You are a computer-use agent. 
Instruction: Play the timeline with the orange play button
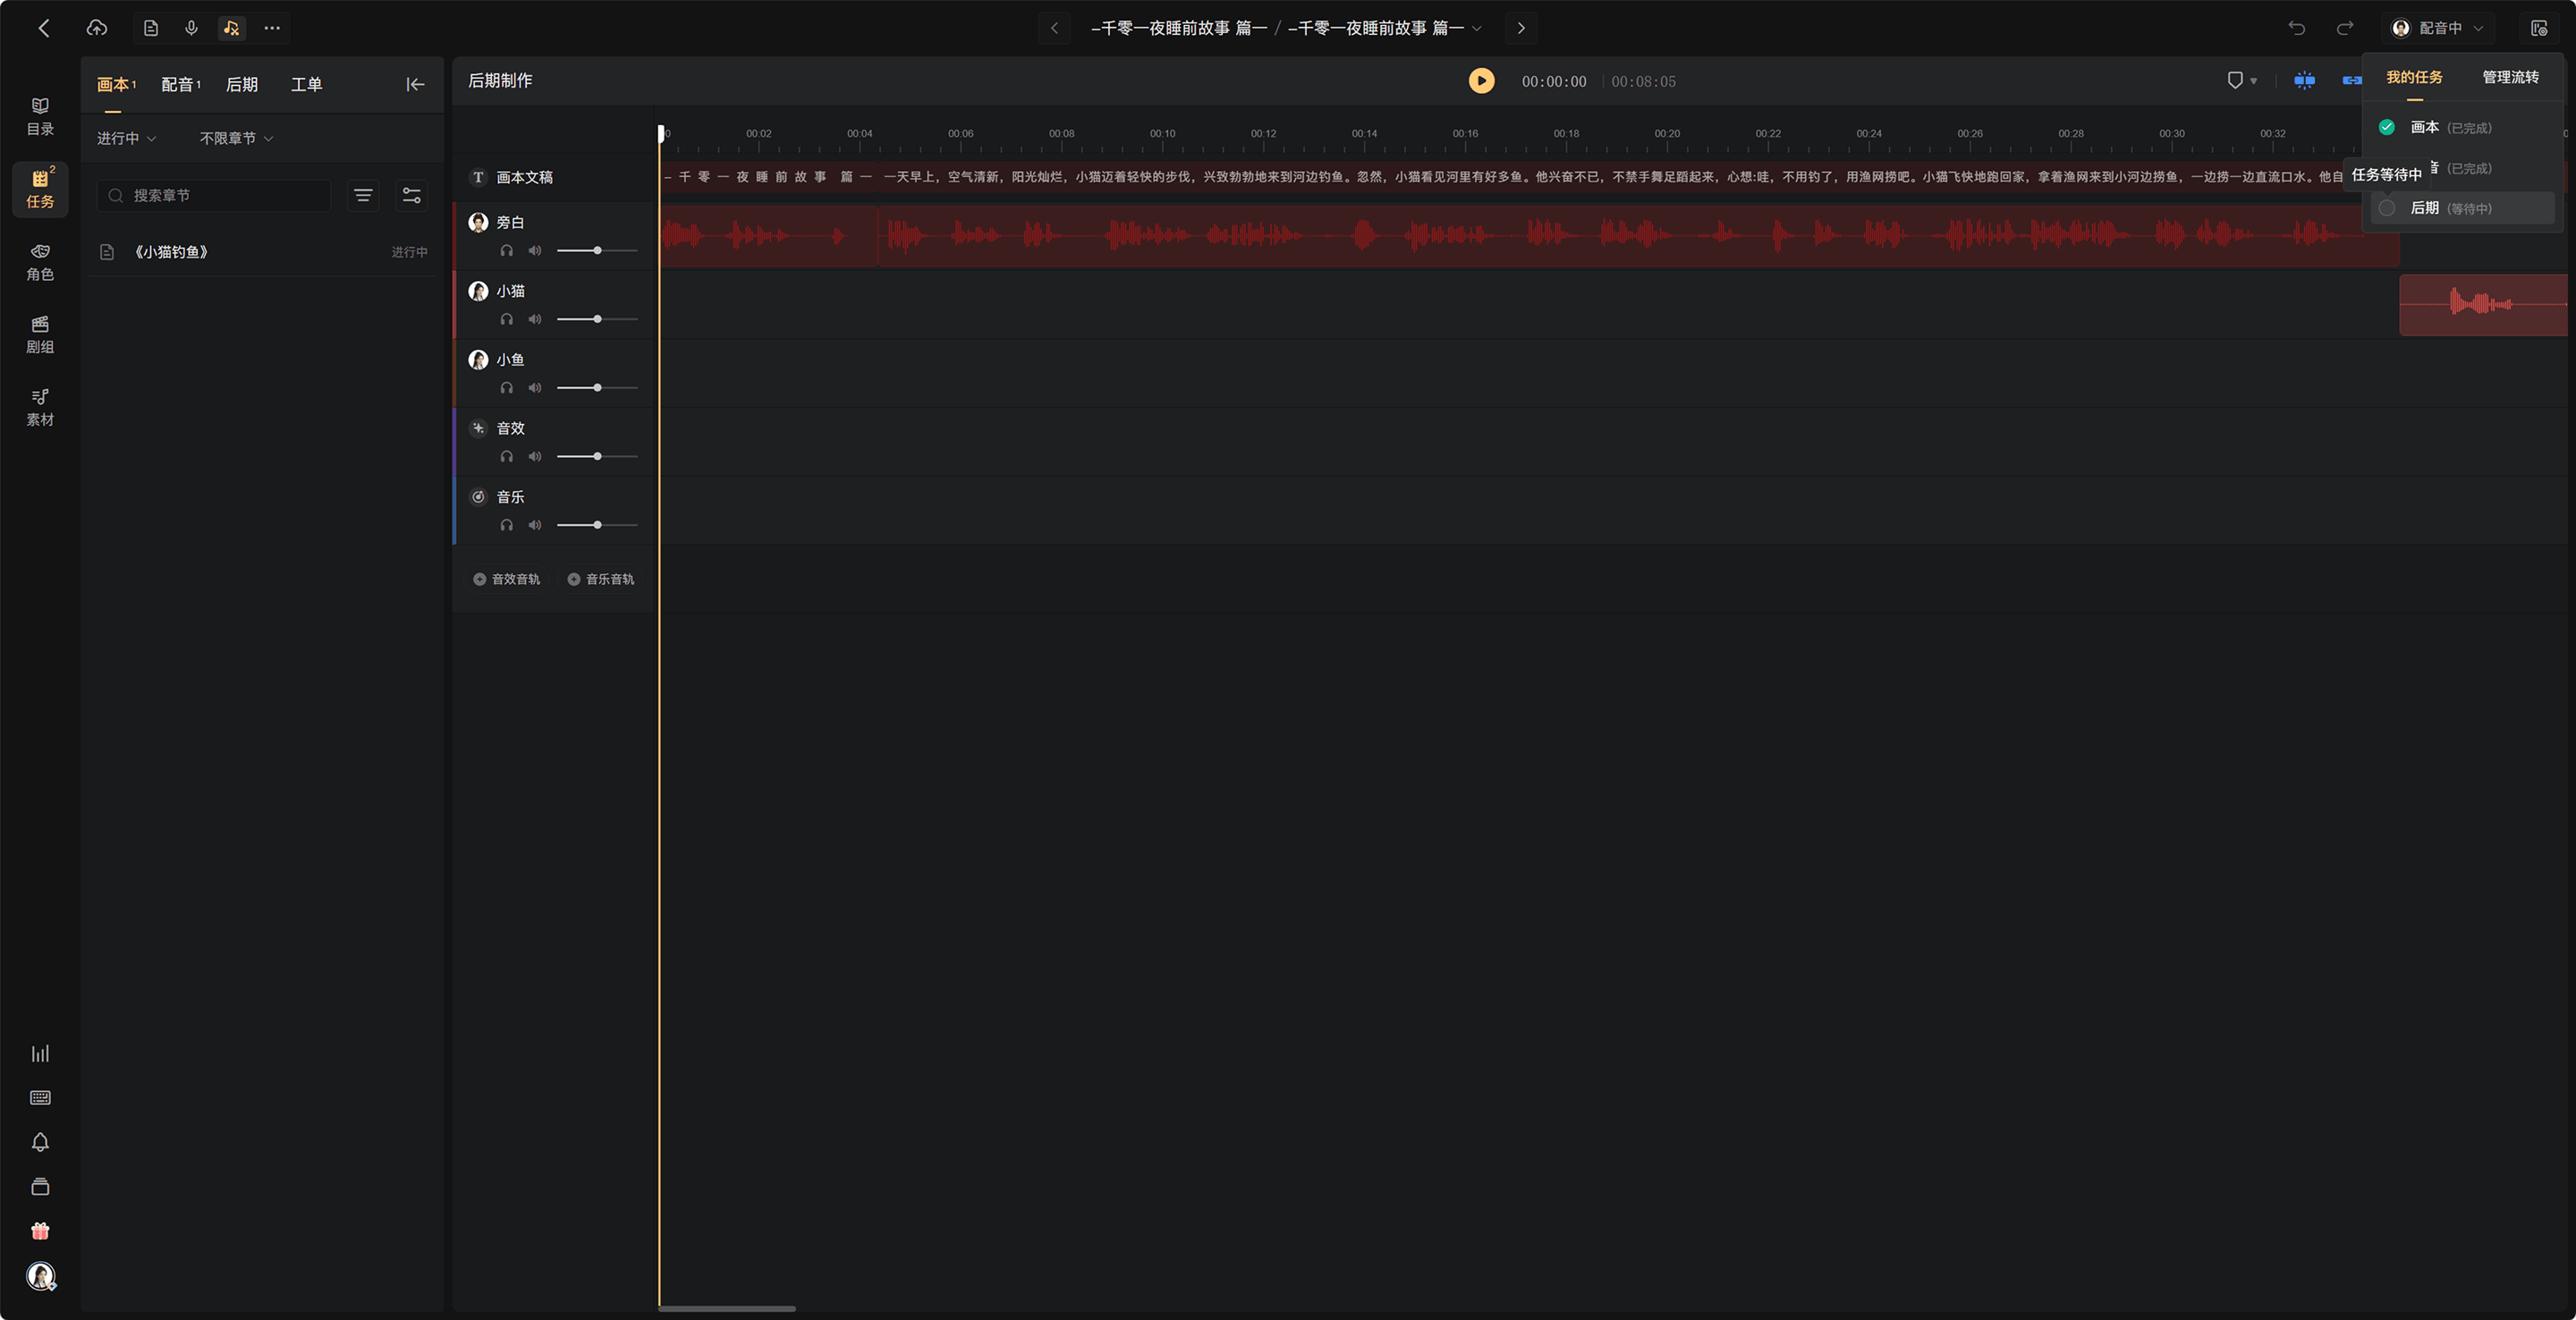[x=1481, y=81]
